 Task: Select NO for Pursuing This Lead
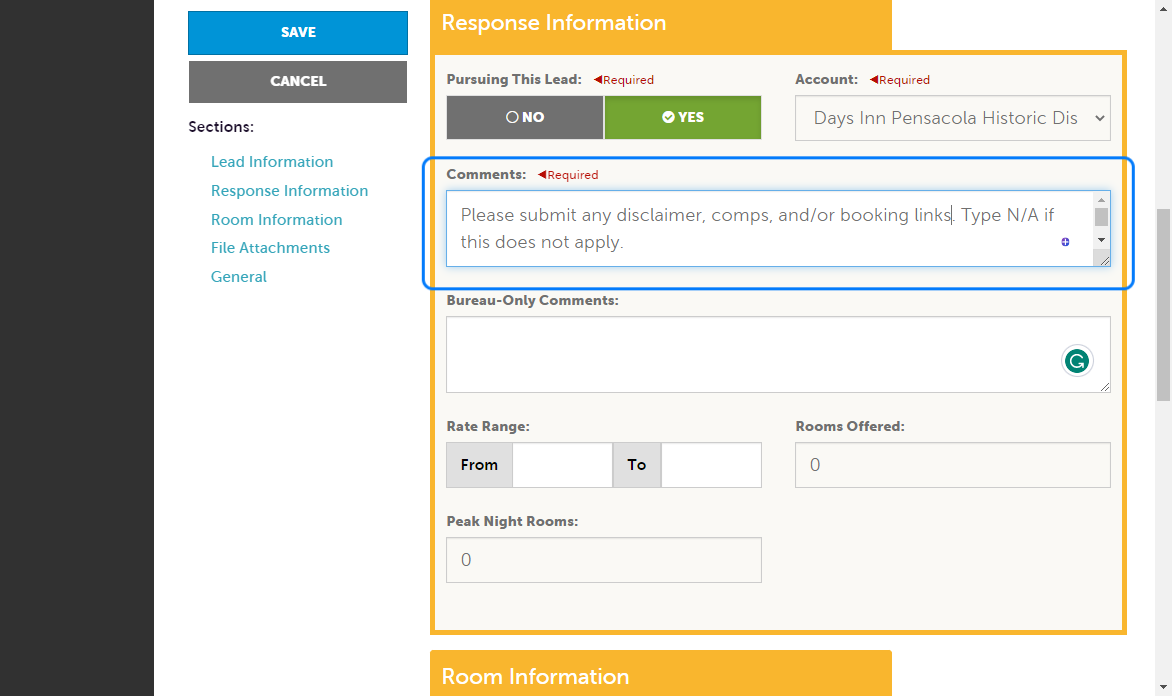point(525,117)
